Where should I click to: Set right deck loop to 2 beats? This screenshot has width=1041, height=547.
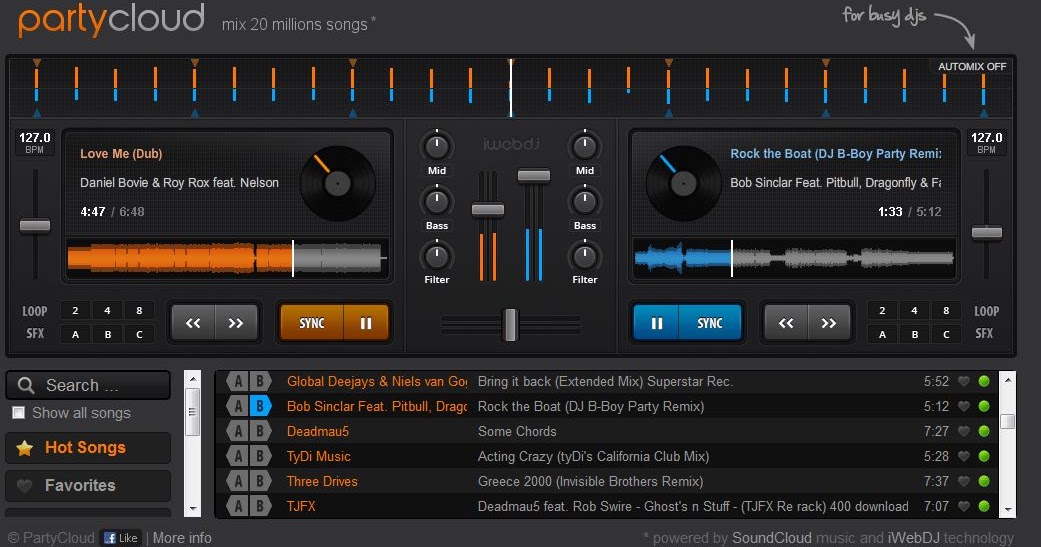(x=882, y=310)
